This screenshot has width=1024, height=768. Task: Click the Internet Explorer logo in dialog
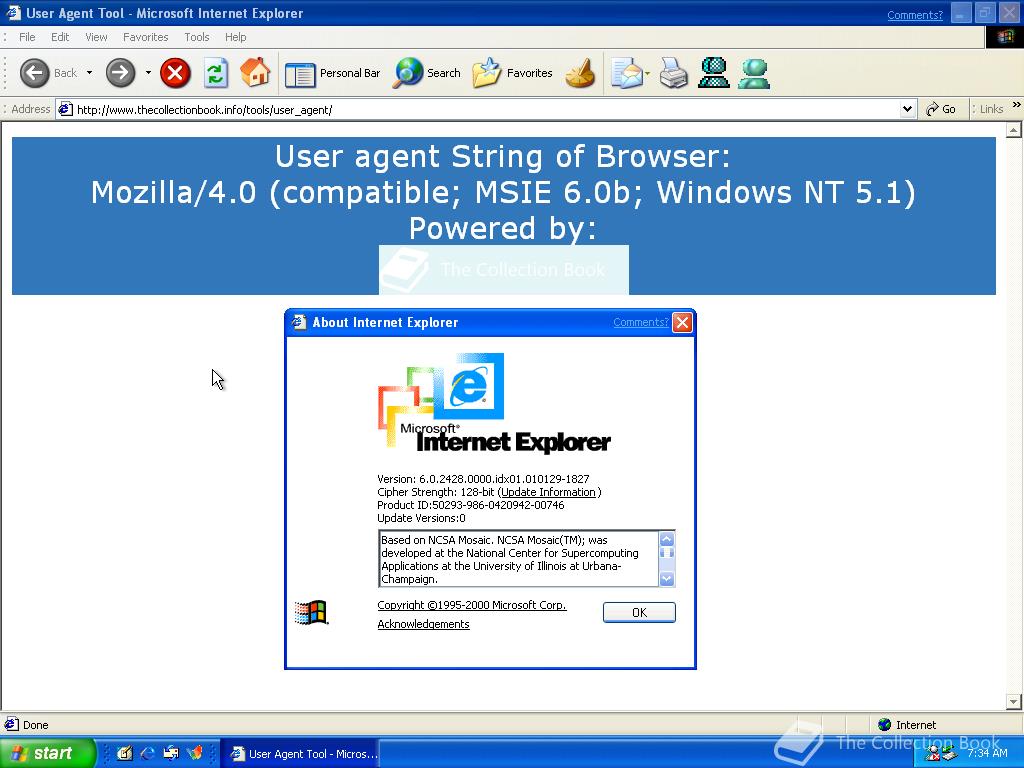[x=494, y=403]
